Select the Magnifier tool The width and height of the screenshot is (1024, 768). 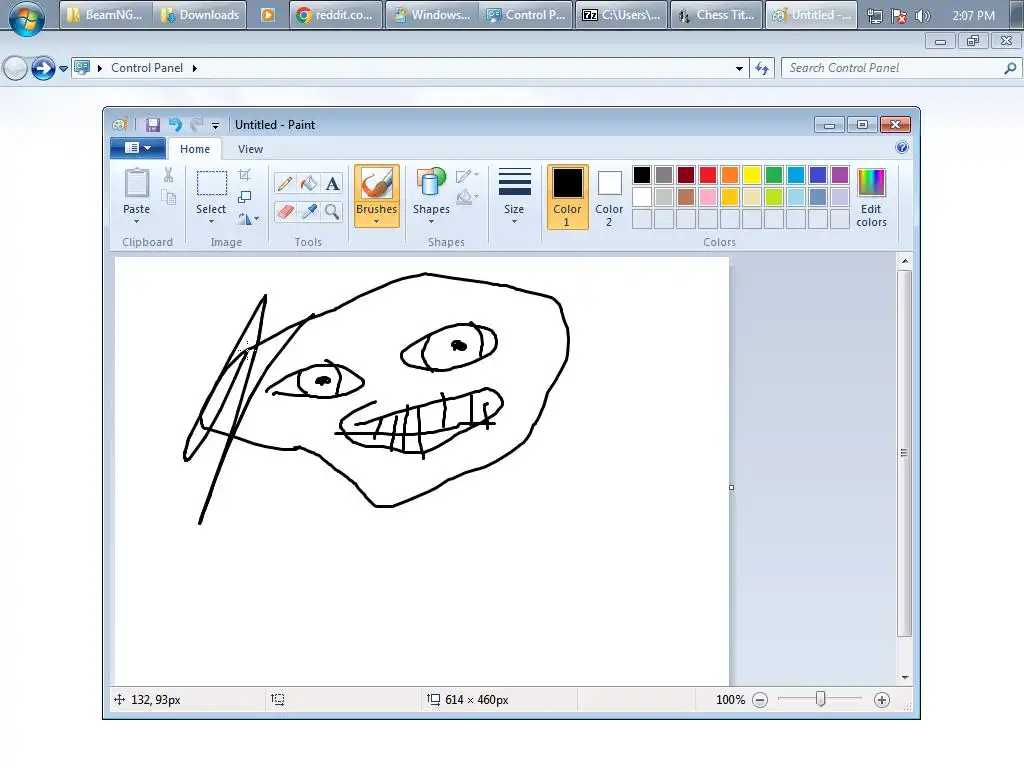pos(332,212)
